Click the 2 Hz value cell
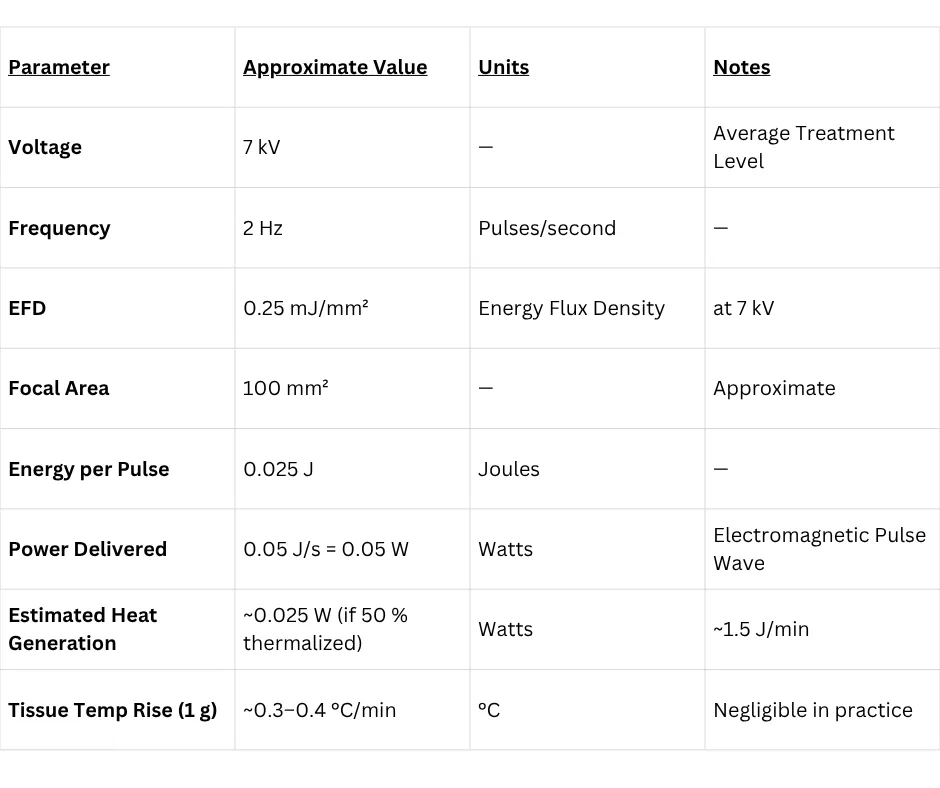940x788 pixels. [x=263, y=228]
